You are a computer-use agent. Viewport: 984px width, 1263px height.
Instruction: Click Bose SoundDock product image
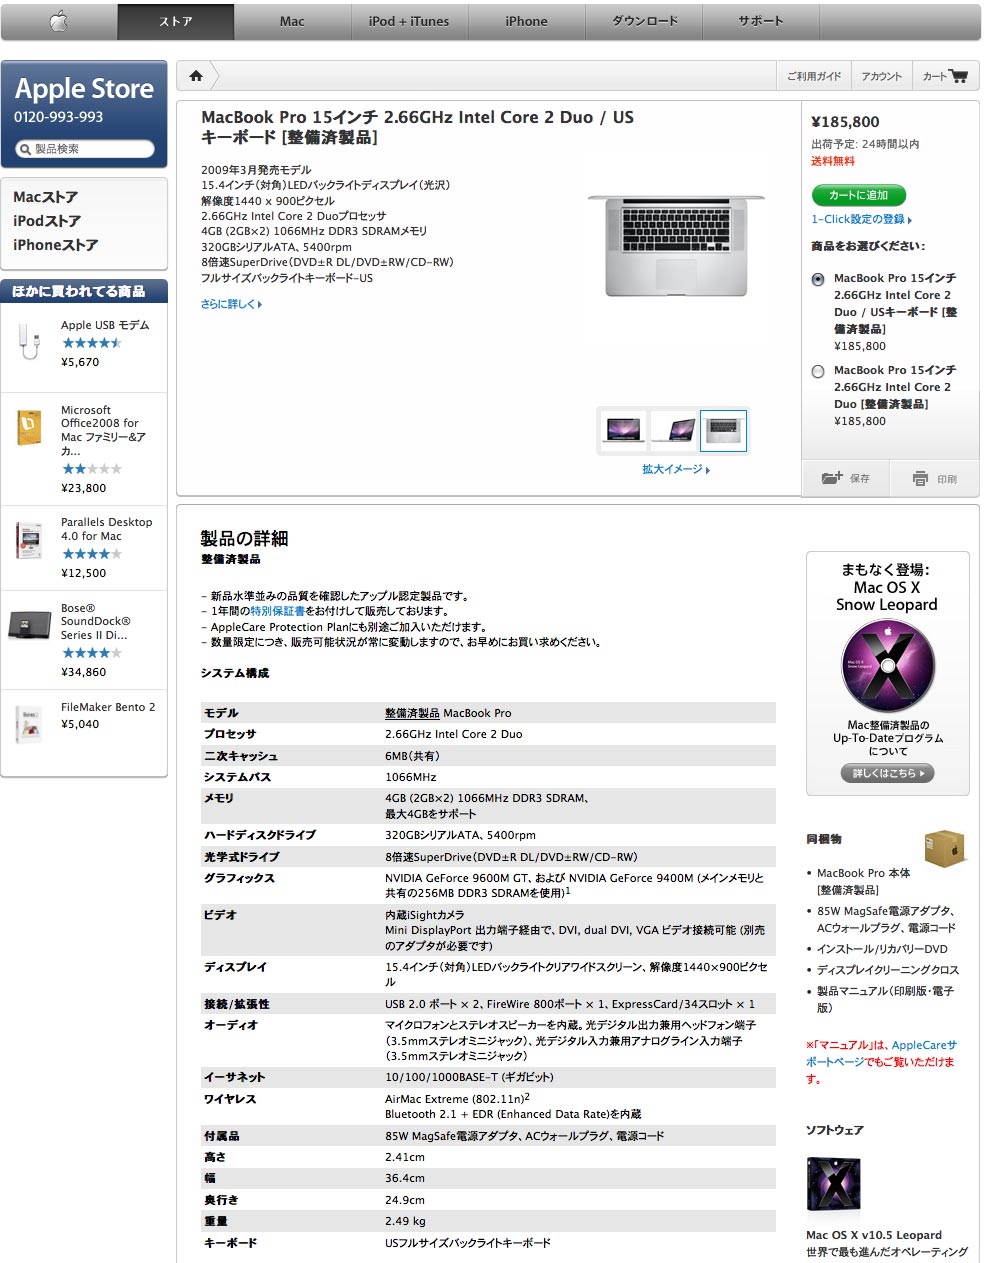[x=29, y=624]
